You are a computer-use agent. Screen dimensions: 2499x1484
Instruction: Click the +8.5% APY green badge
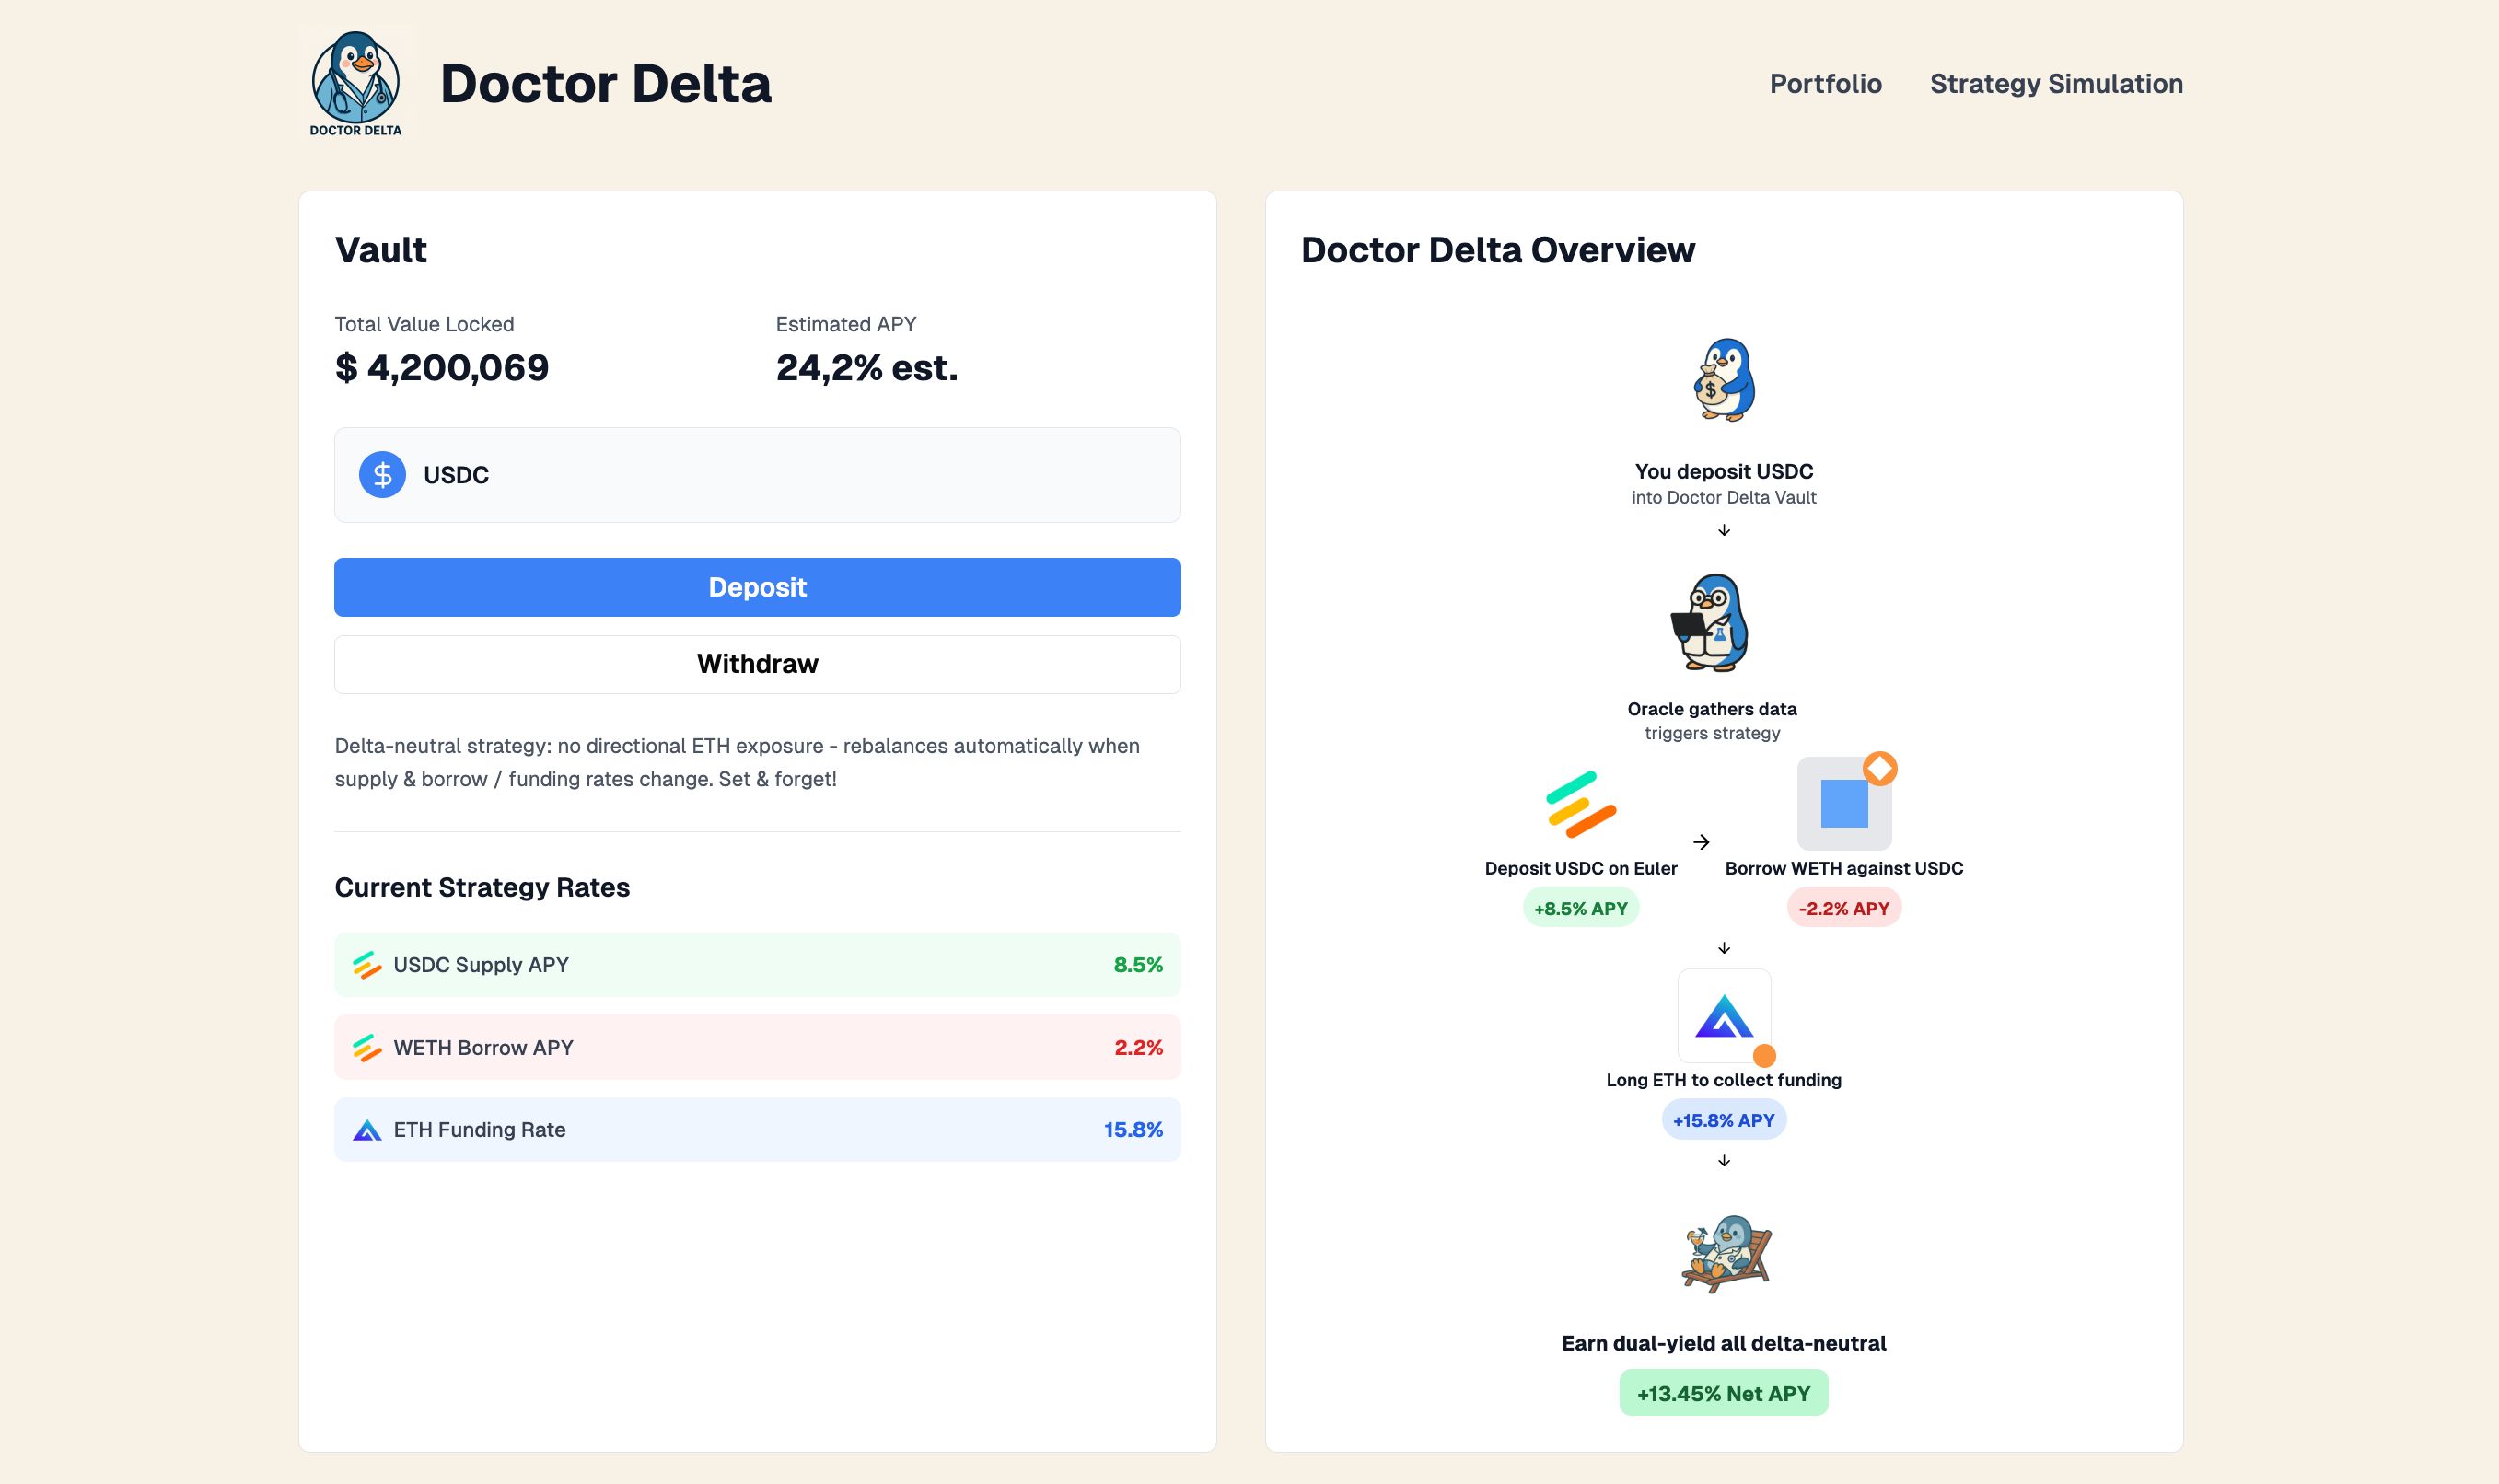[1581, 908]
